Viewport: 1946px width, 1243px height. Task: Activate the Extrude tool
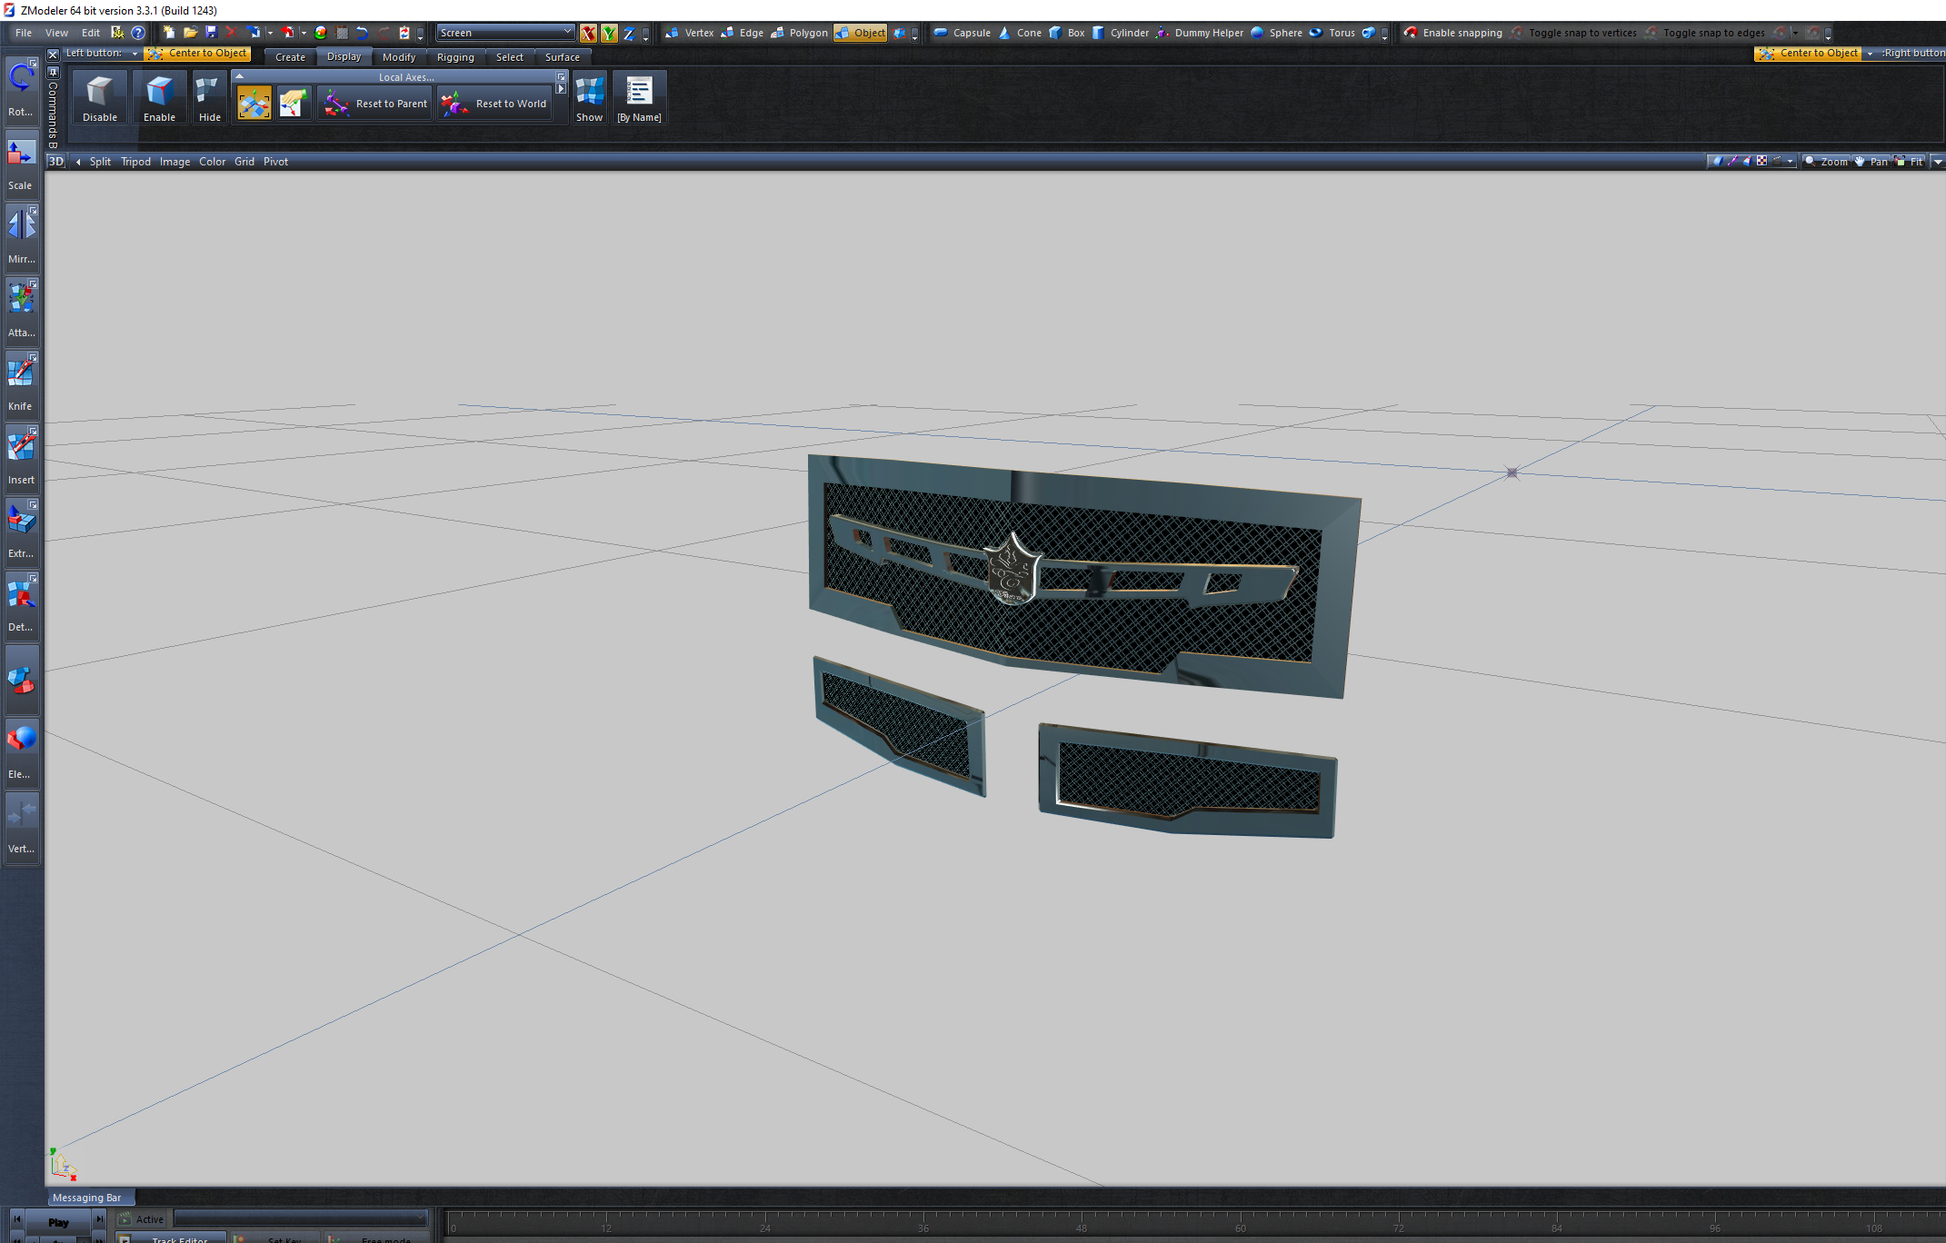pyautogui.click(x=21, y=527)
